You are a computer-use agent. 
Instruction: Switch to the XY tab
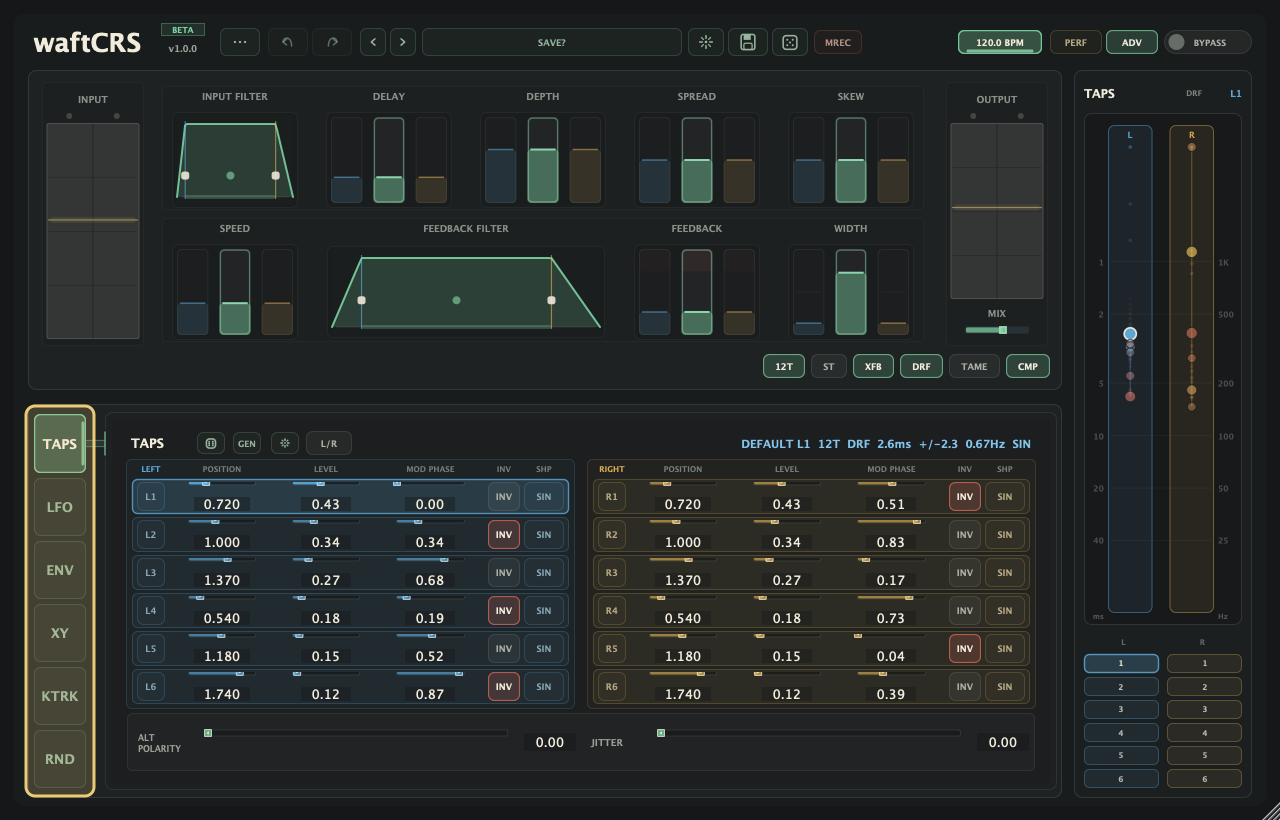[x=60, y=633]
